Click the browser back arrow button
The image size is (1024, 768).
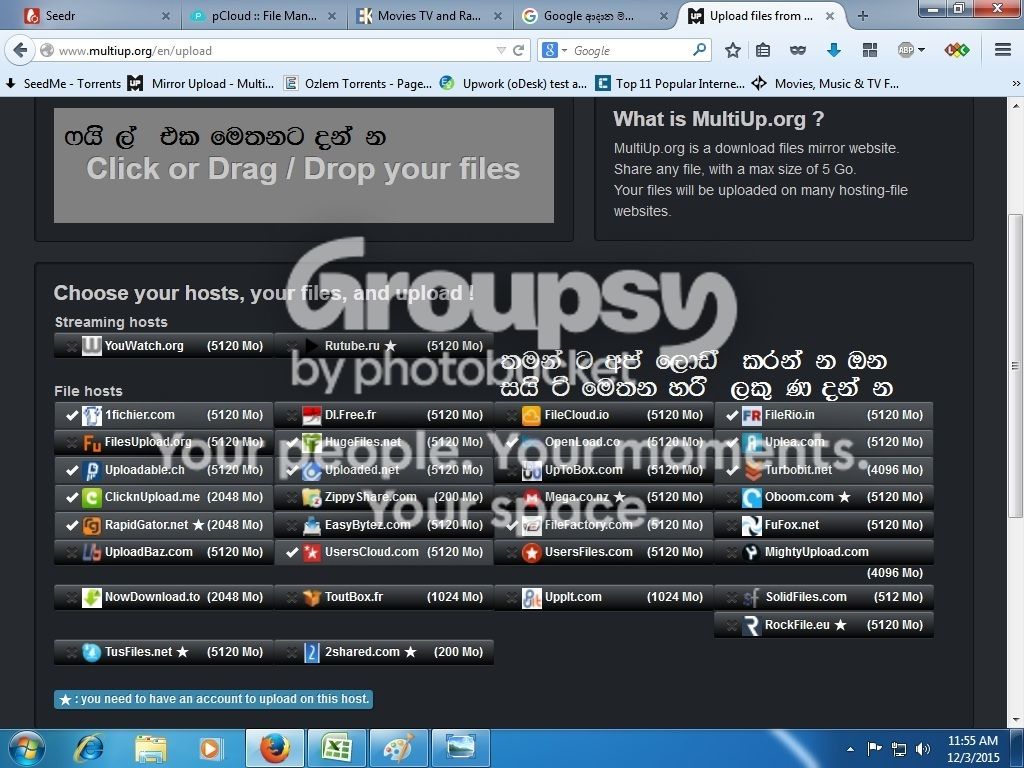(x=20, y=50)
